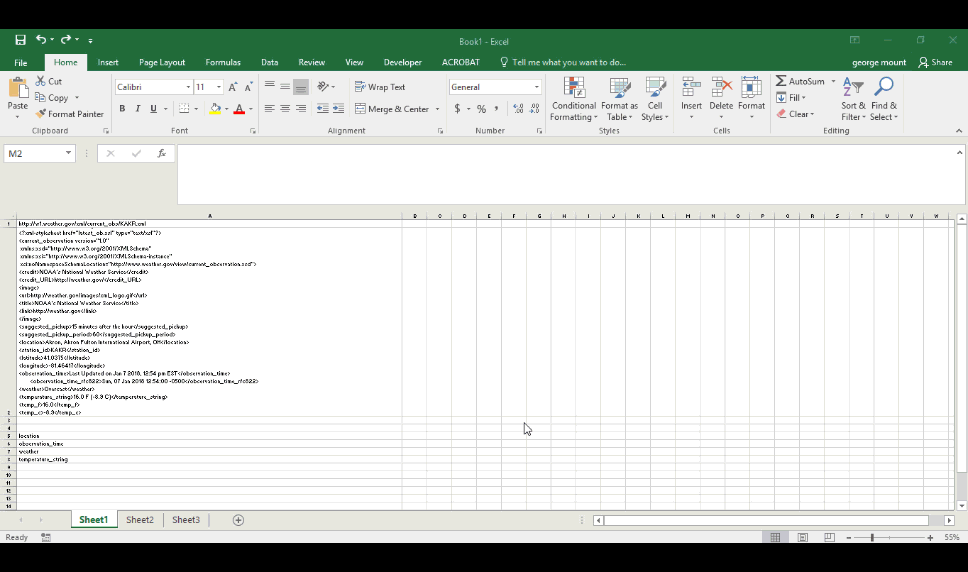Viewport: 968px width, 572px height.
Task: Click the Save icon in quick access toolbar
Action: coord(20,40)
